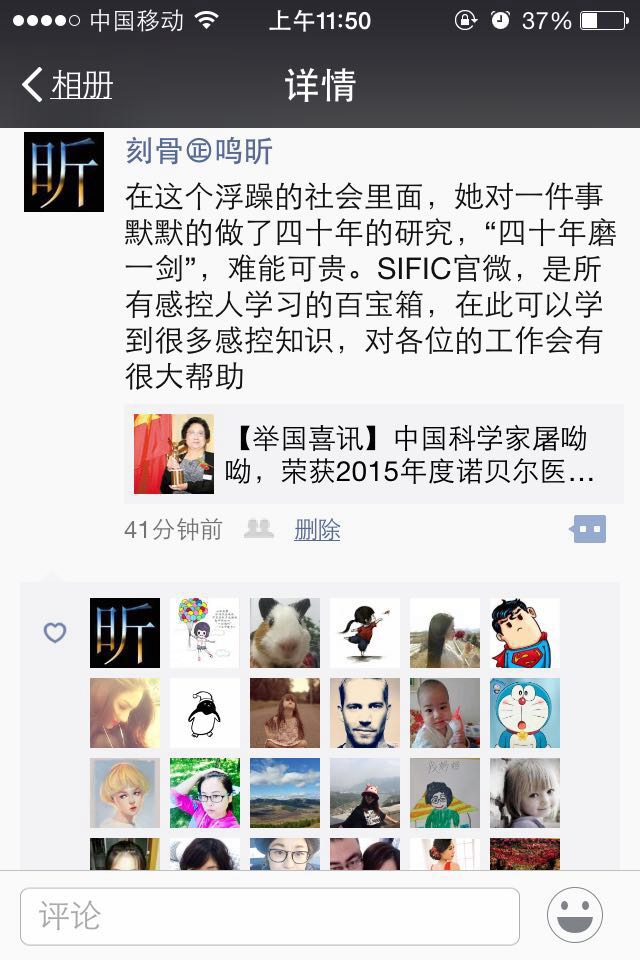The width and height of the screenshot is (640, 960).
Task: Open the baby photo avatar
Action: 445,713
